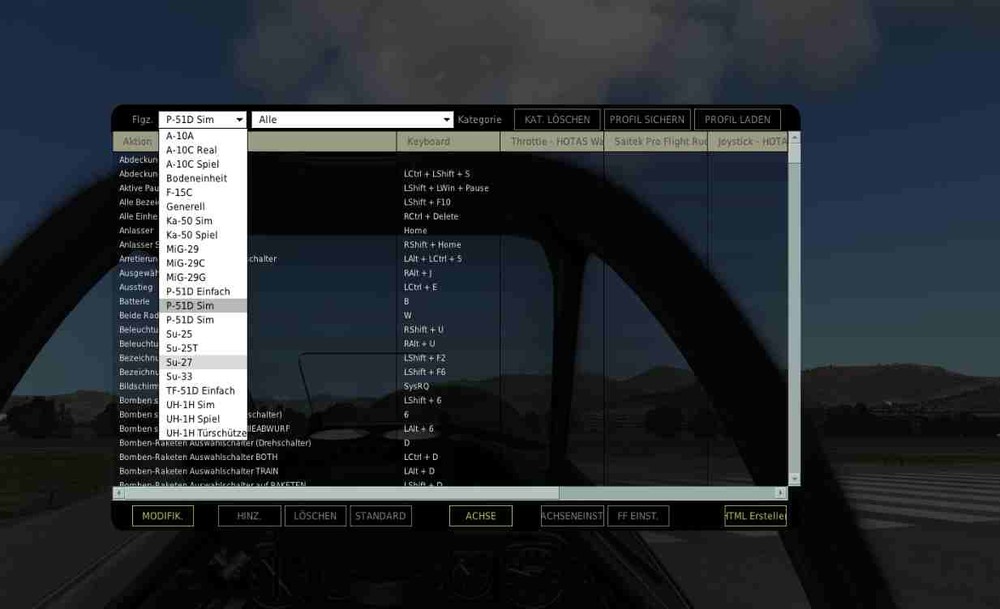The width and height of the screenshot is (1000, 609).
Task: Click Saitek Pro Flight Rudder column header
Action: click(x=656, y=142)
